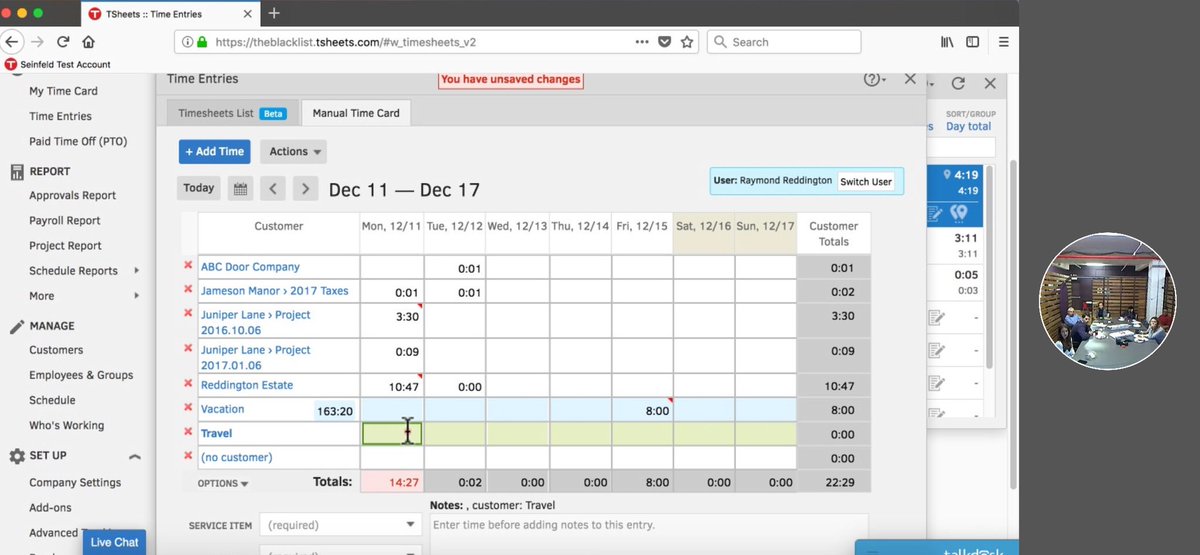Reload the browser page
This screenshot has width=1200, height=555.
pos(63,42)
